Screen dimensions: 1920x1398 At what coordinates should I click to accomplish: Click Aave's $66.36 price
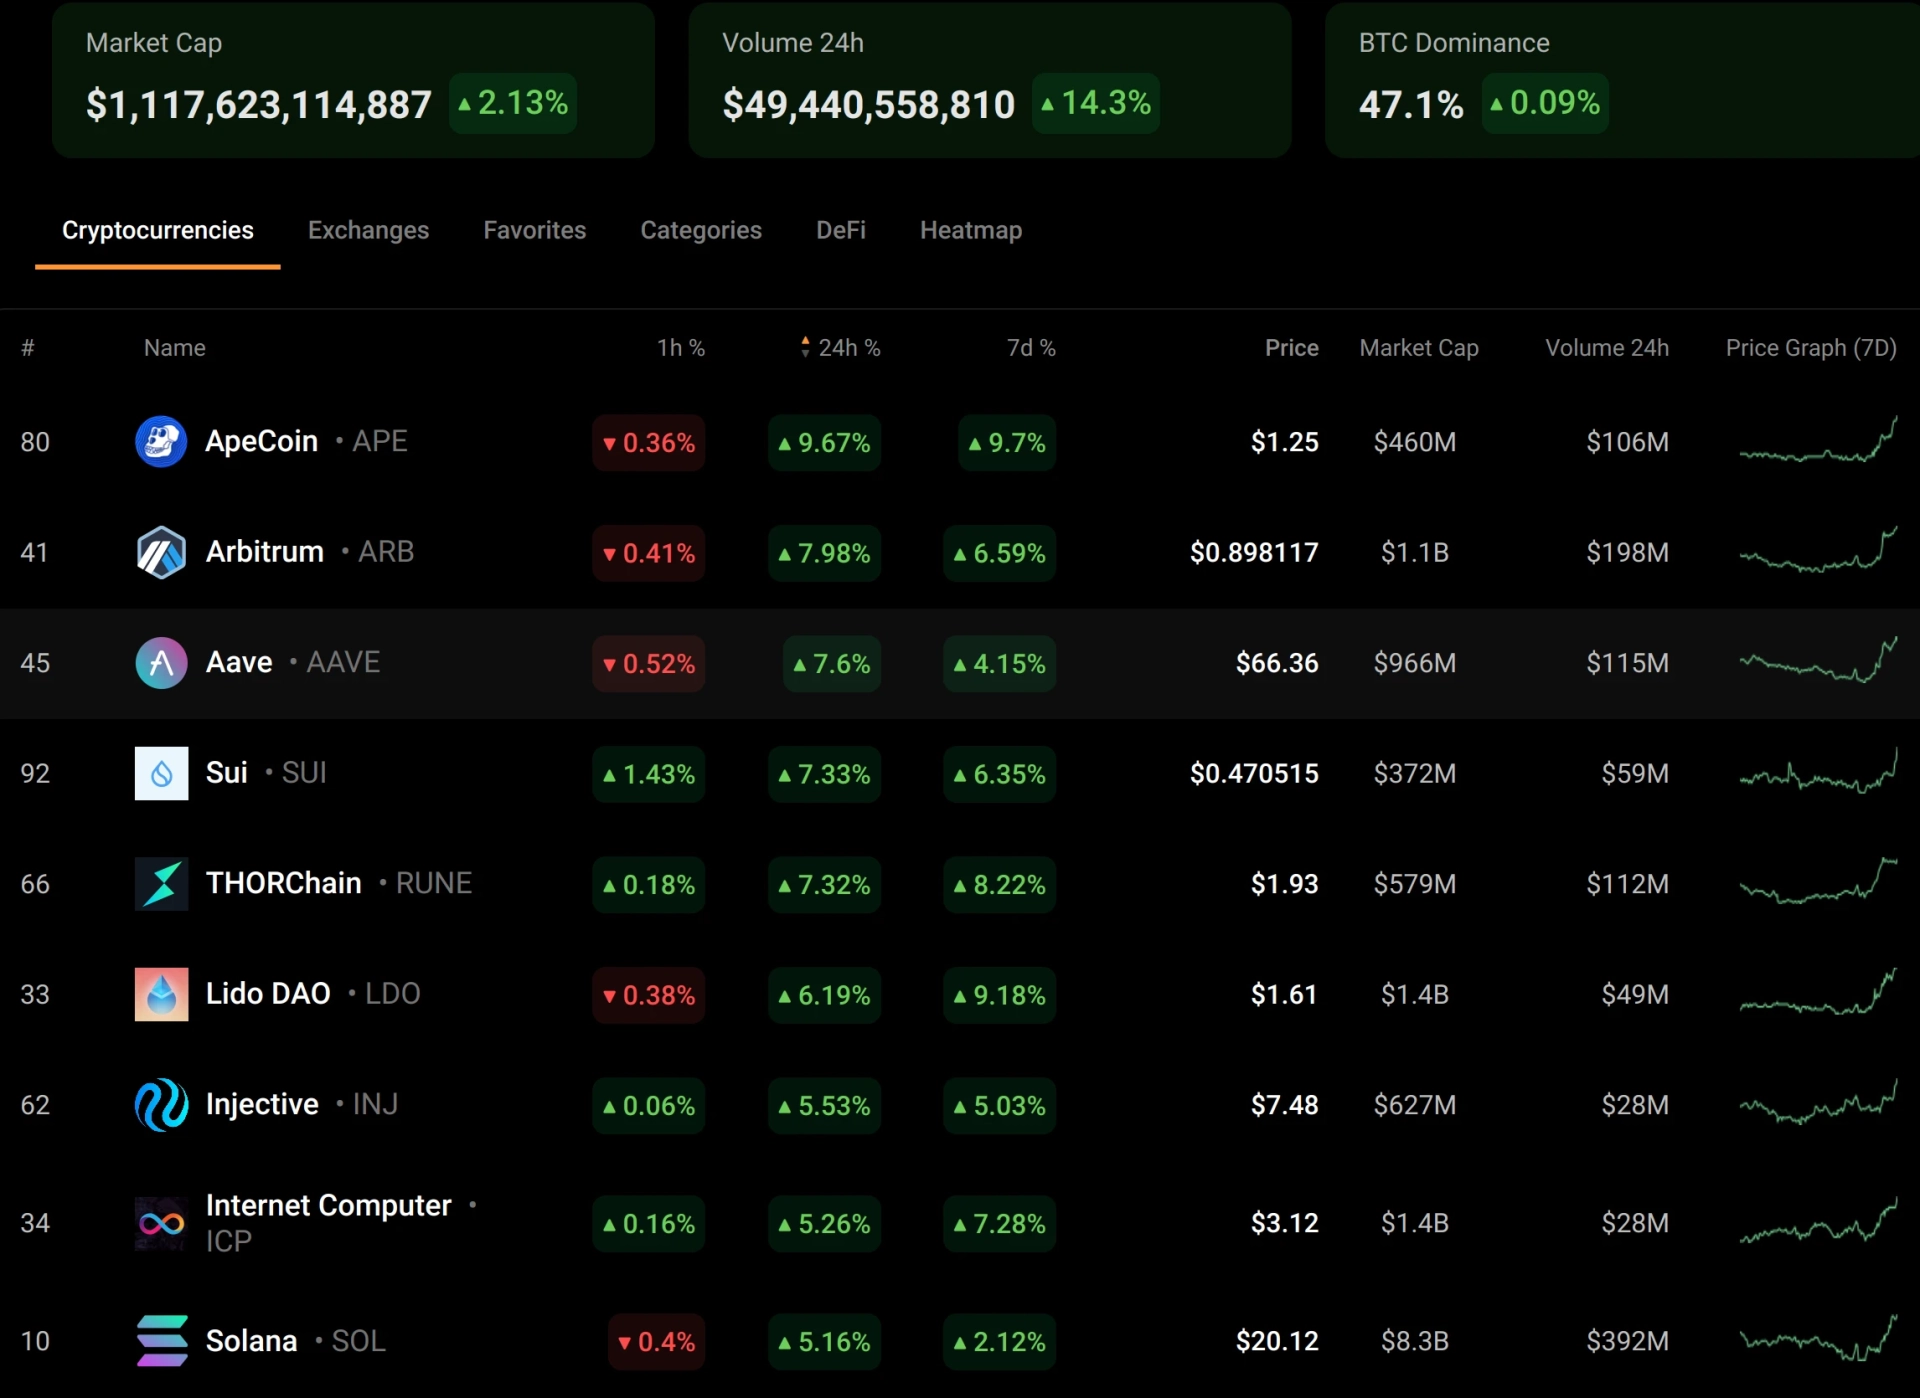[x=1277, y=663]
